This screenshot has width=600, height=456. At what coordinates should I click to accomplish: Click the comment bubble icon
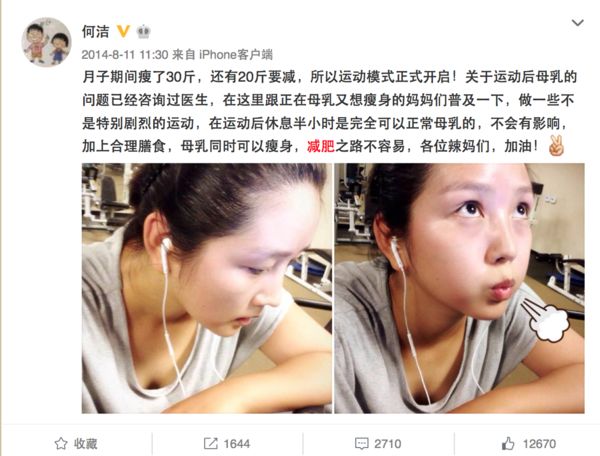[362, 444]
